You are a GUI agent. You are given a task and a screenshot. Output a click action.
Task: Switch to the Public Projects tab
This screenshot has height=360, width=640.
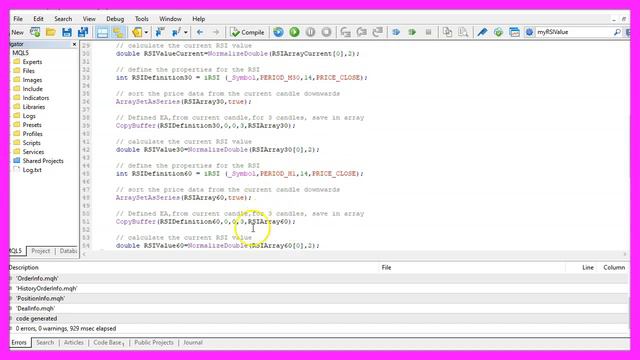click(154, 342)
